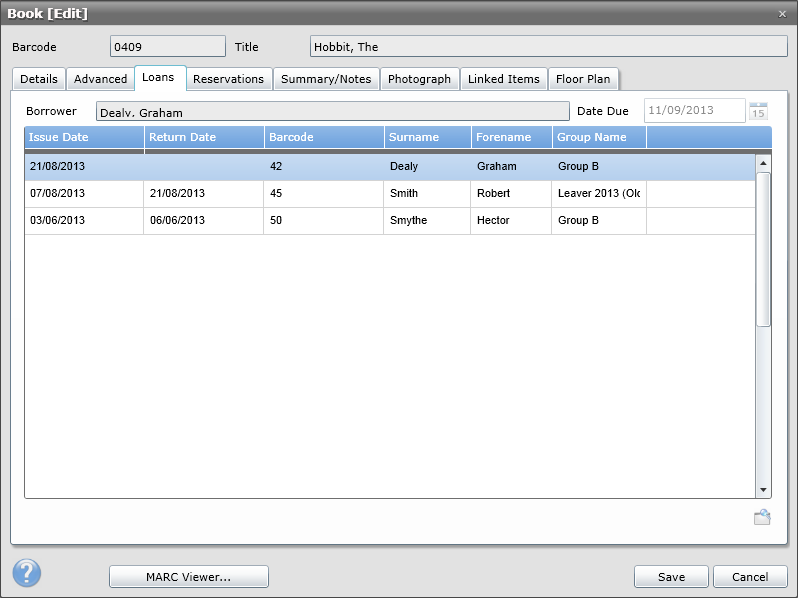Cancel editing the book
The width and height of the screenshot is (799, 598).
[750, 577]
